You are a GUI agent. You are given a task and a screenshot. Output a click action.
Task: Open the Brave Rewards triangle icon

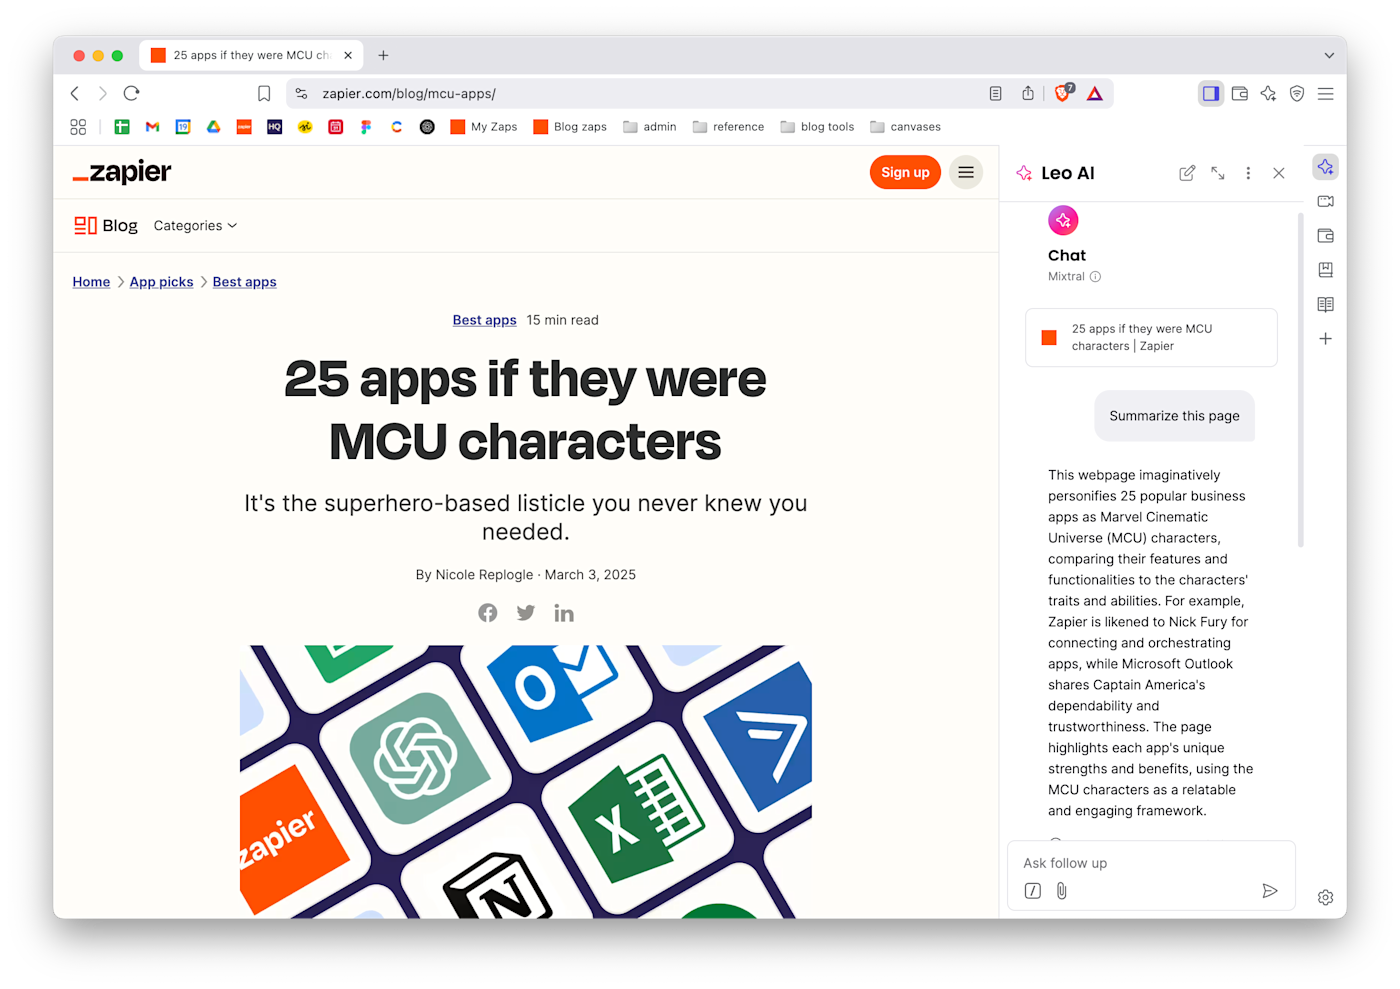coord(1095,93)
